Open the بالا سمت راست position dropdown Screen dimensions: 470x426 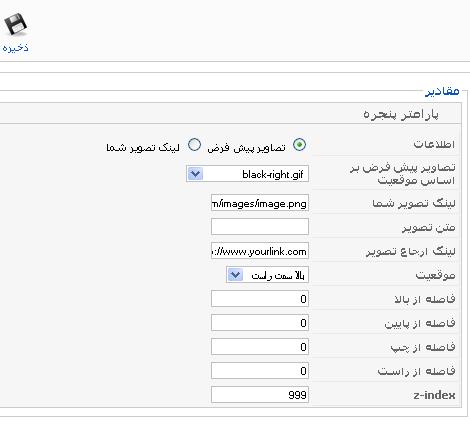(x=267, y=275)
